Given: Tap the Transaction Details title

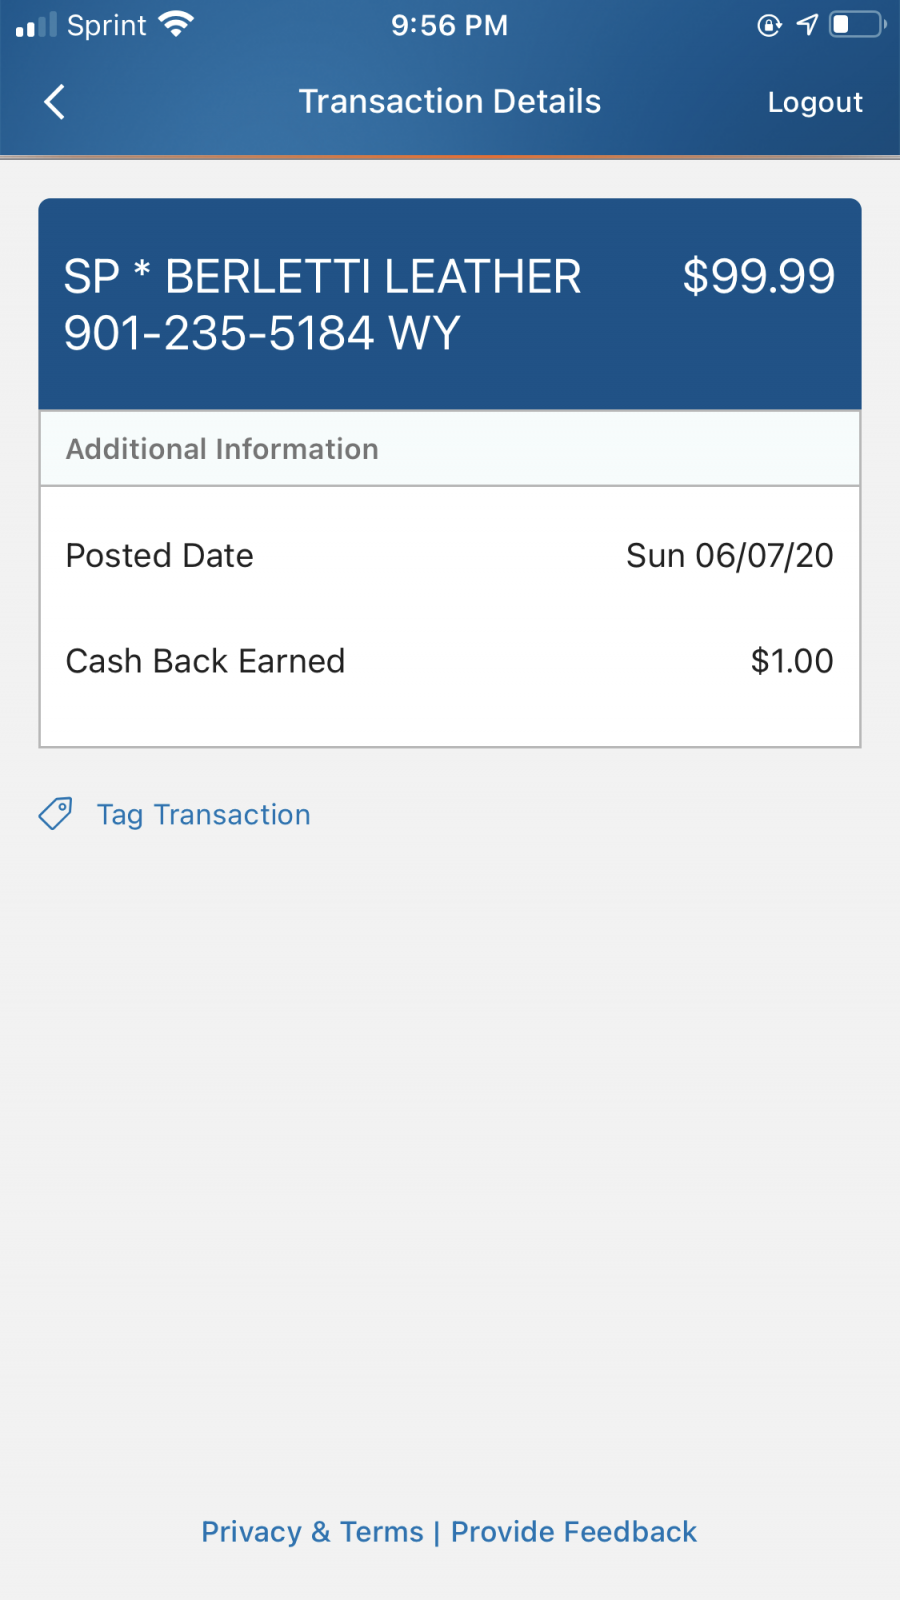Looking at the screenshot, I should [450, 102].
